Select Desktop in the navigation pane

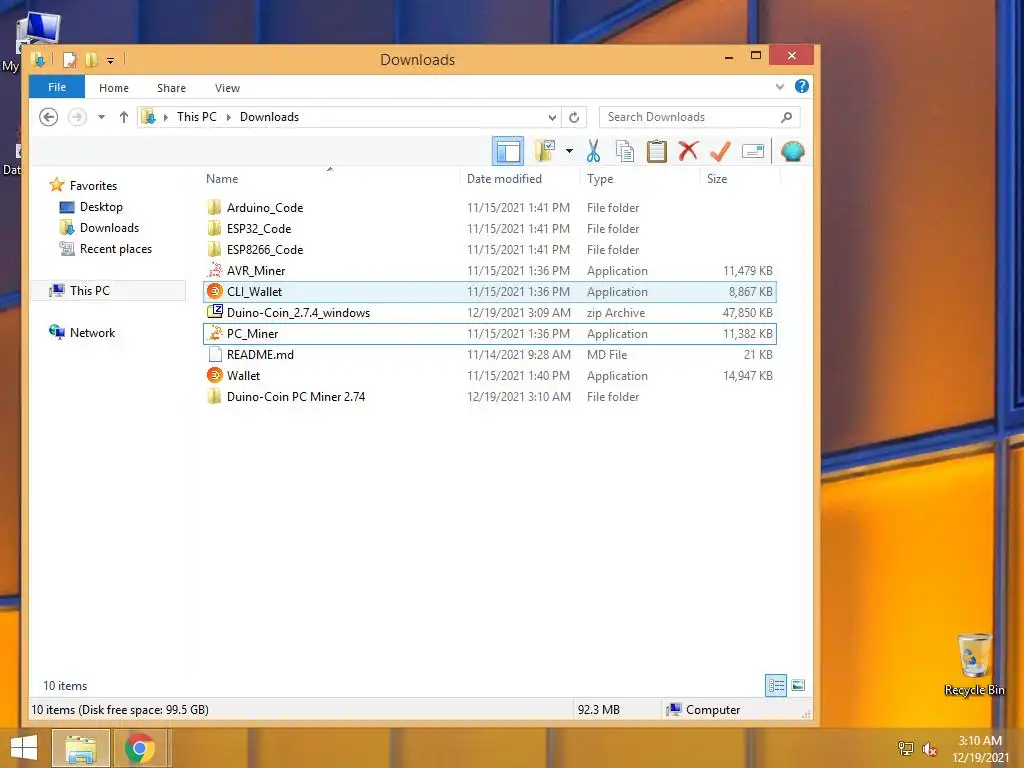tap(101, 207)
